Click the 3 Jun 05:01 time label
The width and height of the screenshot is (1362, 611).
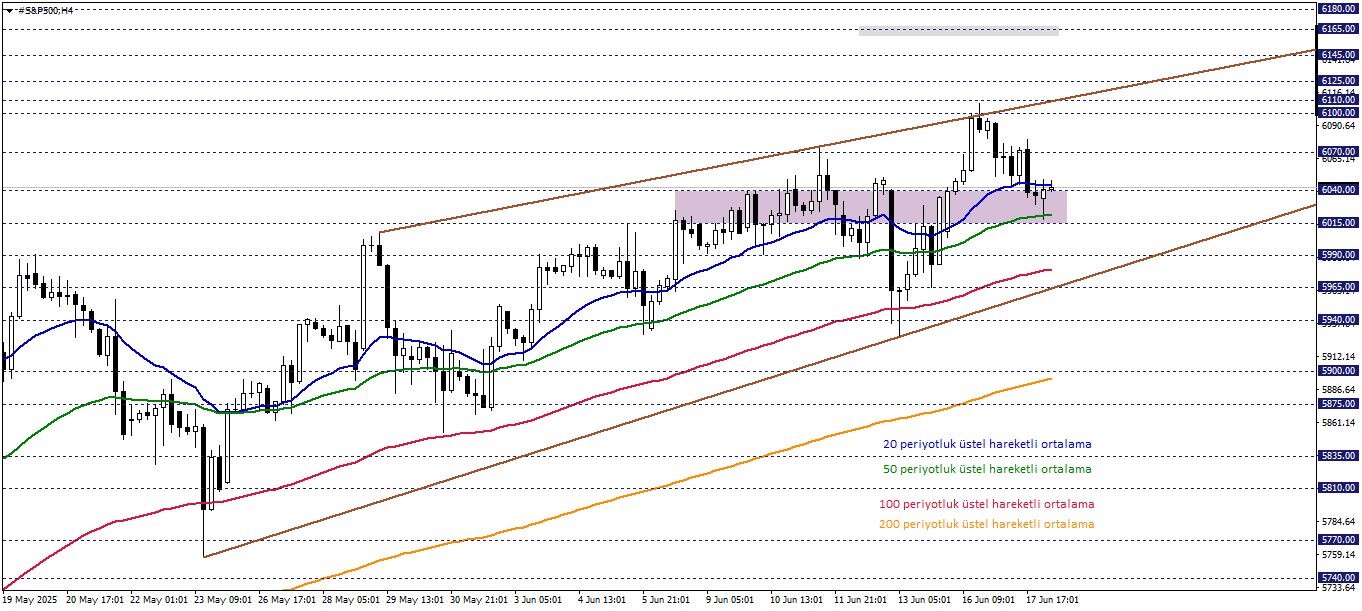point(539,600)
